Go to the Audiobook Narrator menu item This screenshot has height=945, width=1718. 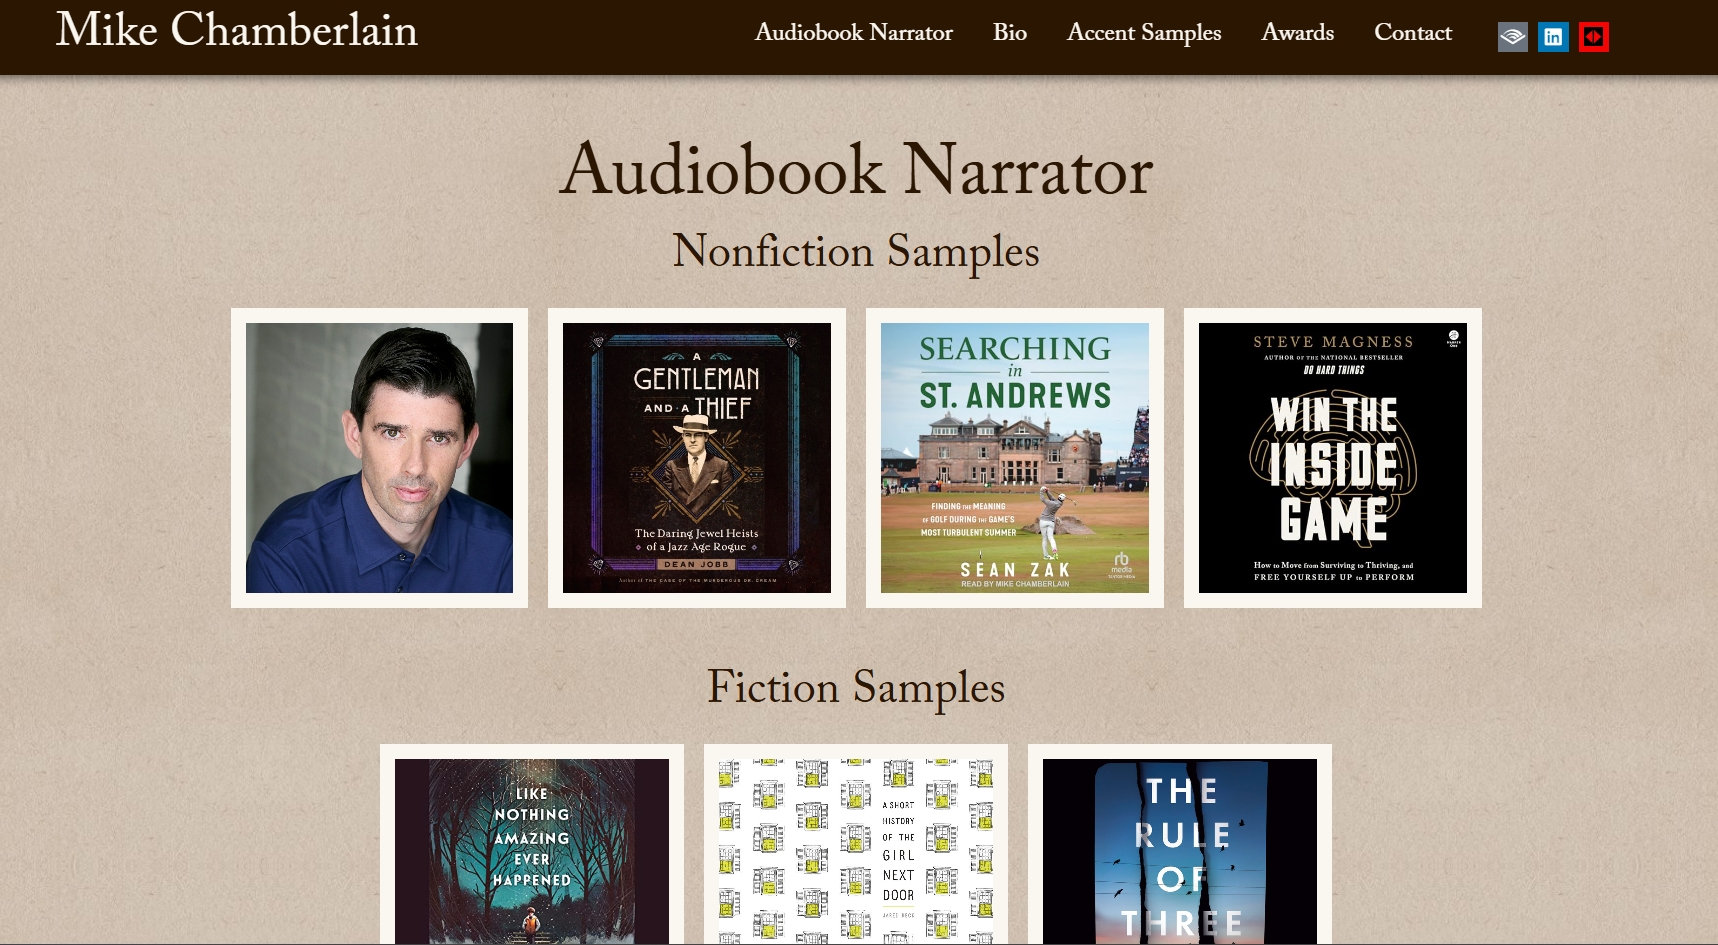[853, 33]
